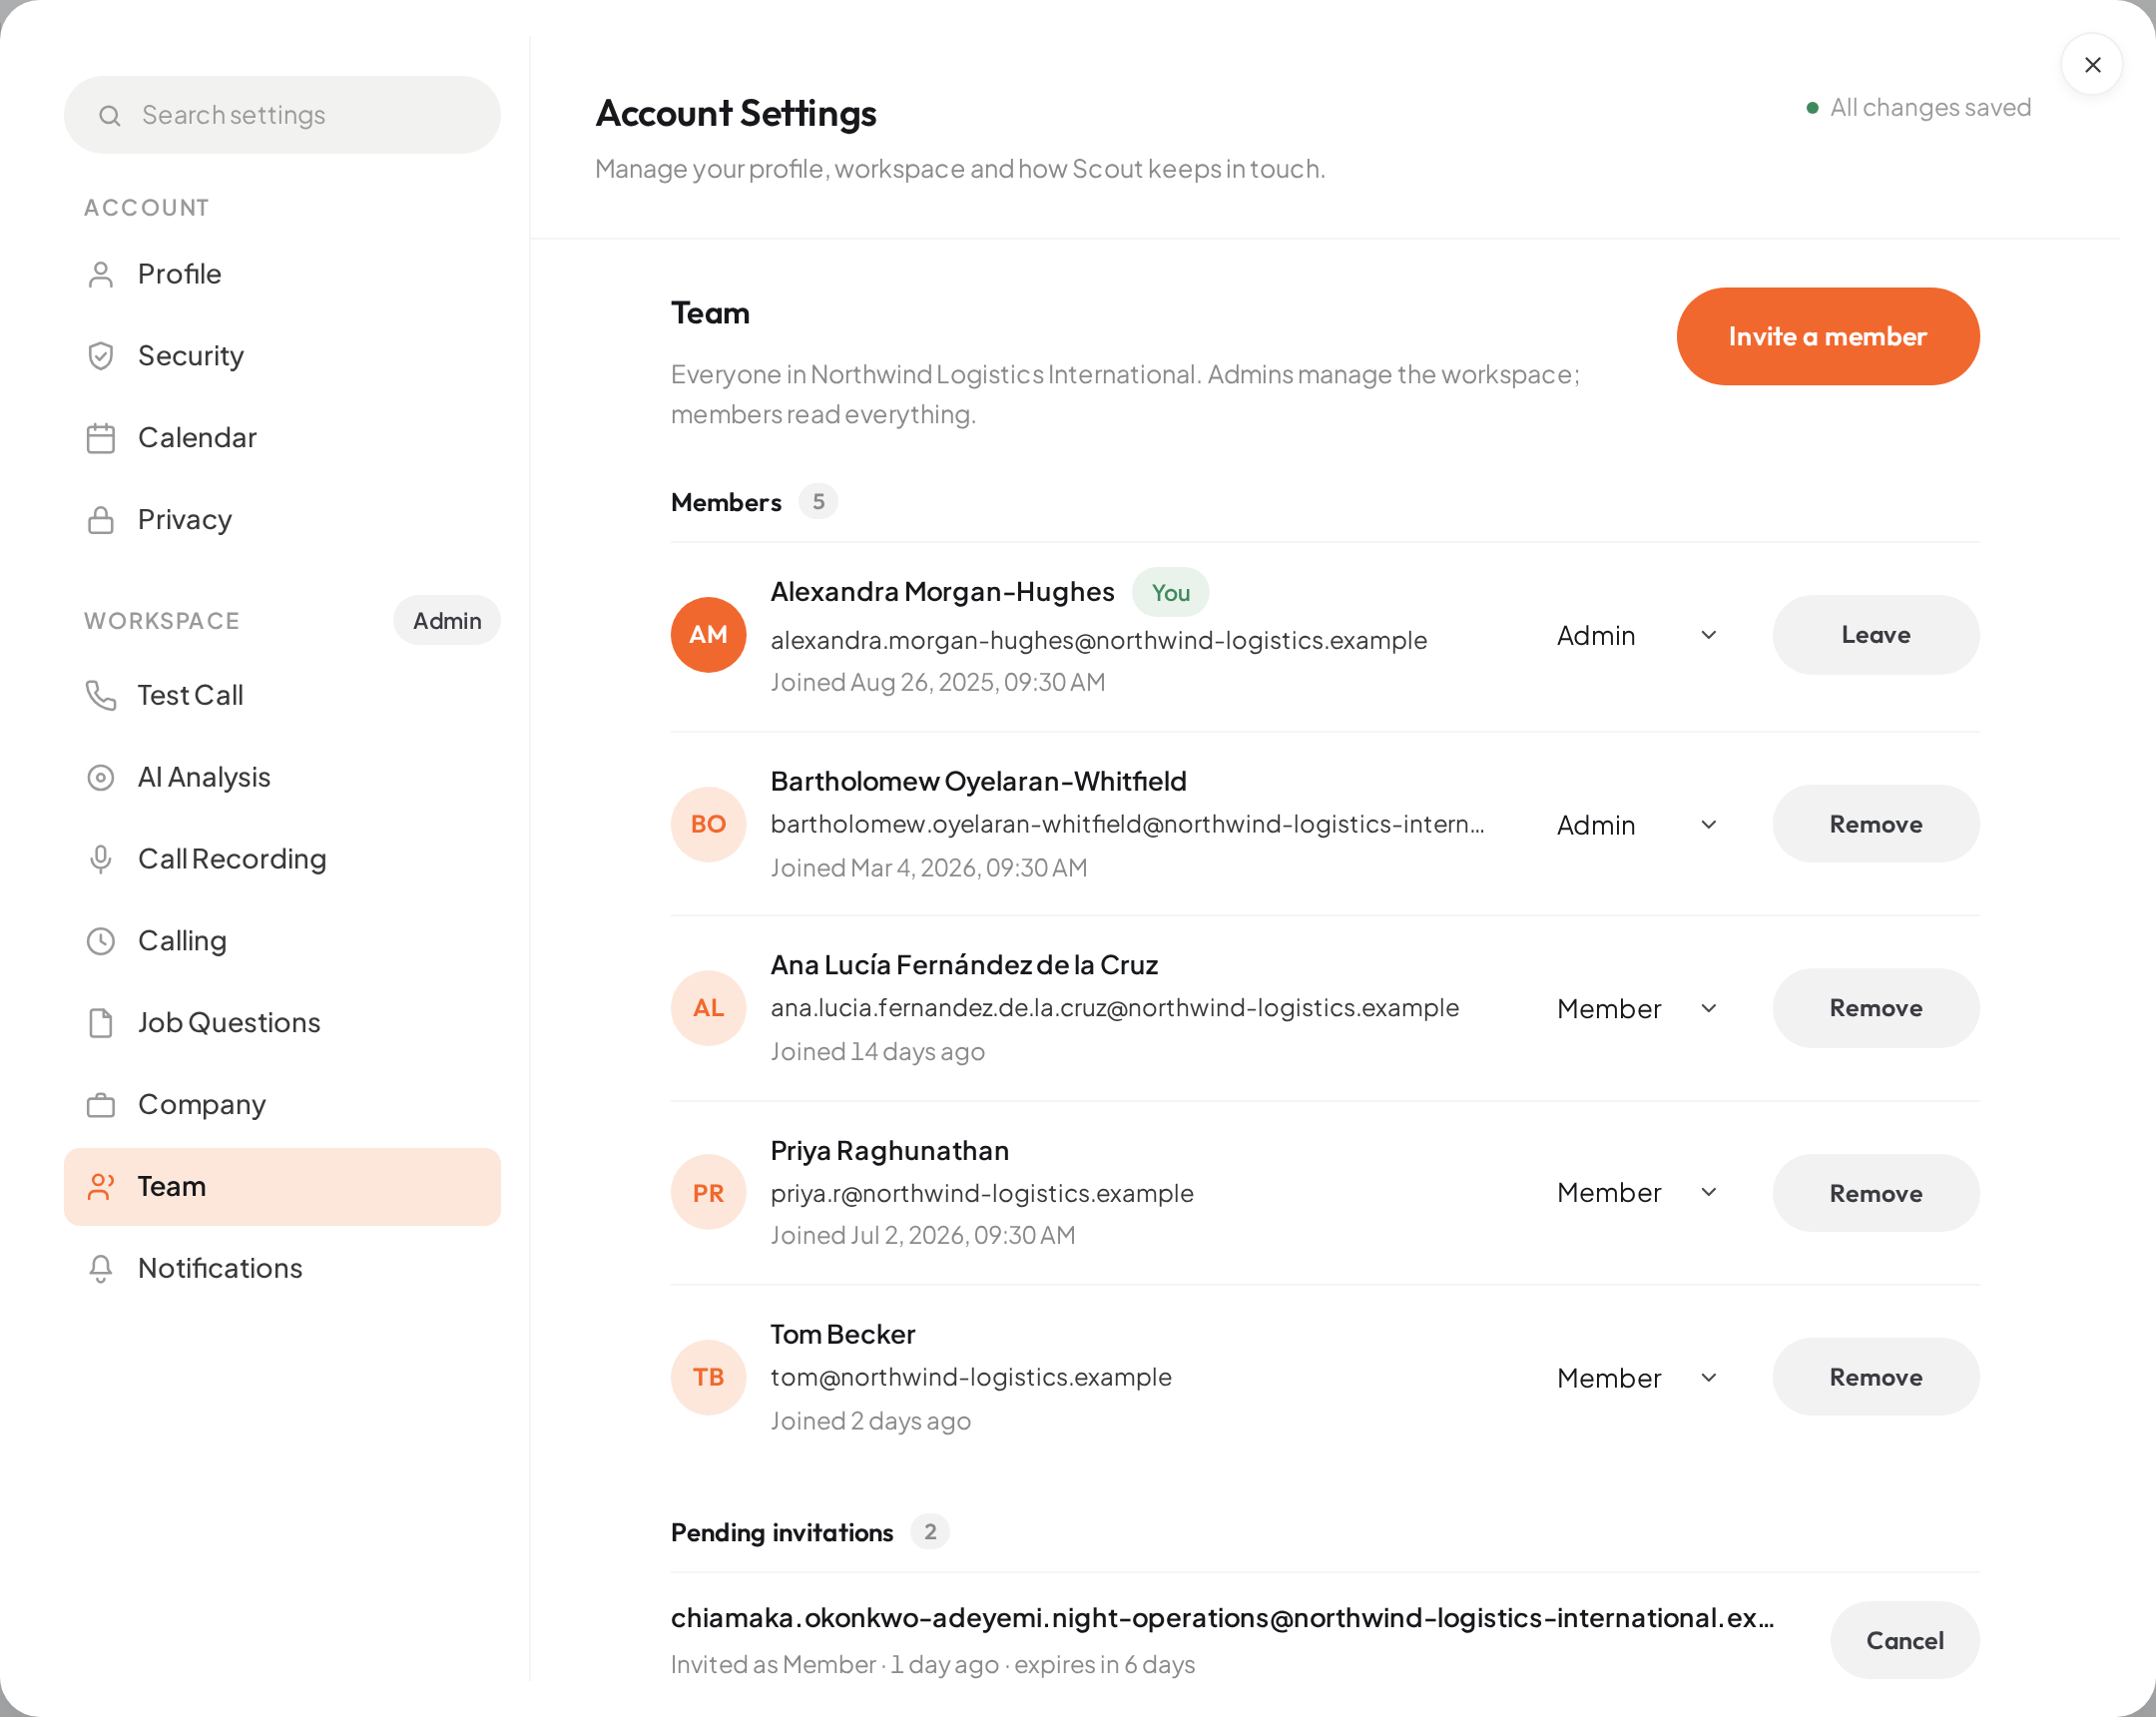Click the 'All changes saved' status
This screenshot has width=2156, height=1717.
[1919, 107]
